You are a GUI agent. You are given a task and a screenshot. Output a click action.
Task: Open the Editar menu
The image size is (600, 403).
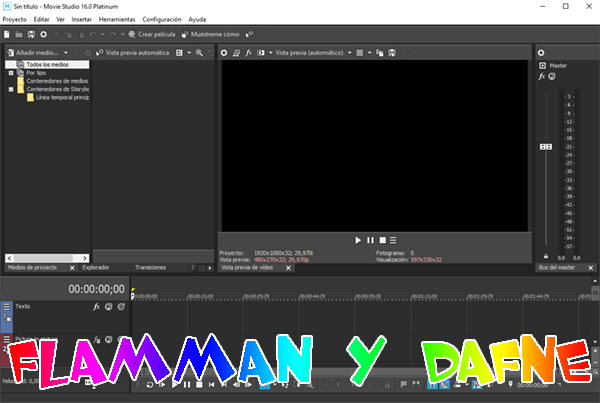tap(41, 19)
